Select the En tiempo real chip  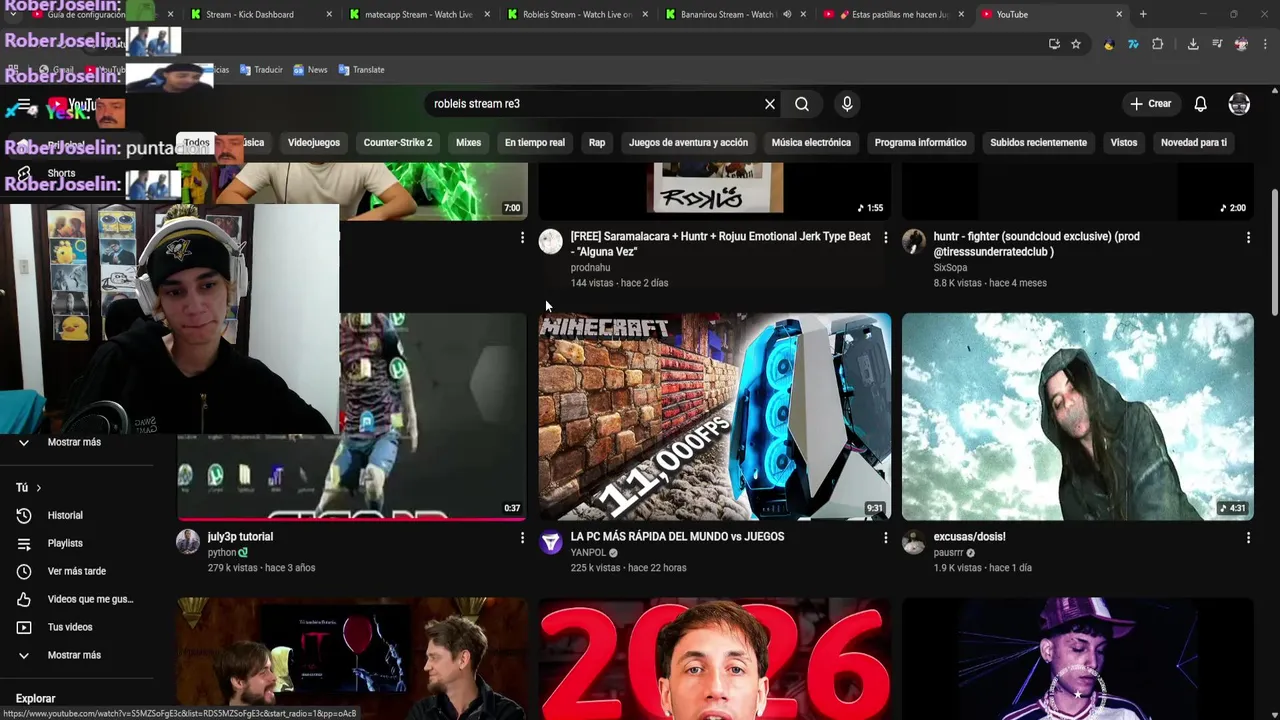[535, 142]
